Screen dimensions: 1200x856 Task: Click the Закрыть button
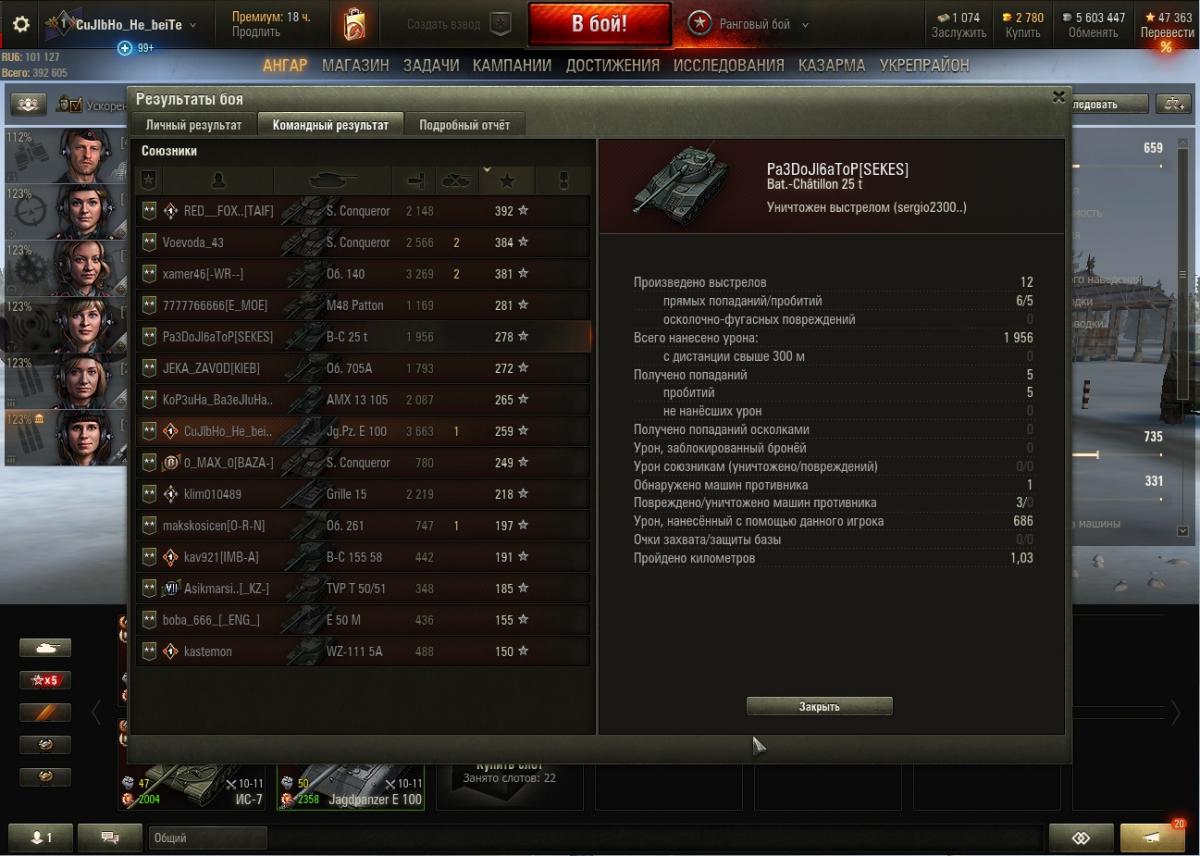click(819, 706)
